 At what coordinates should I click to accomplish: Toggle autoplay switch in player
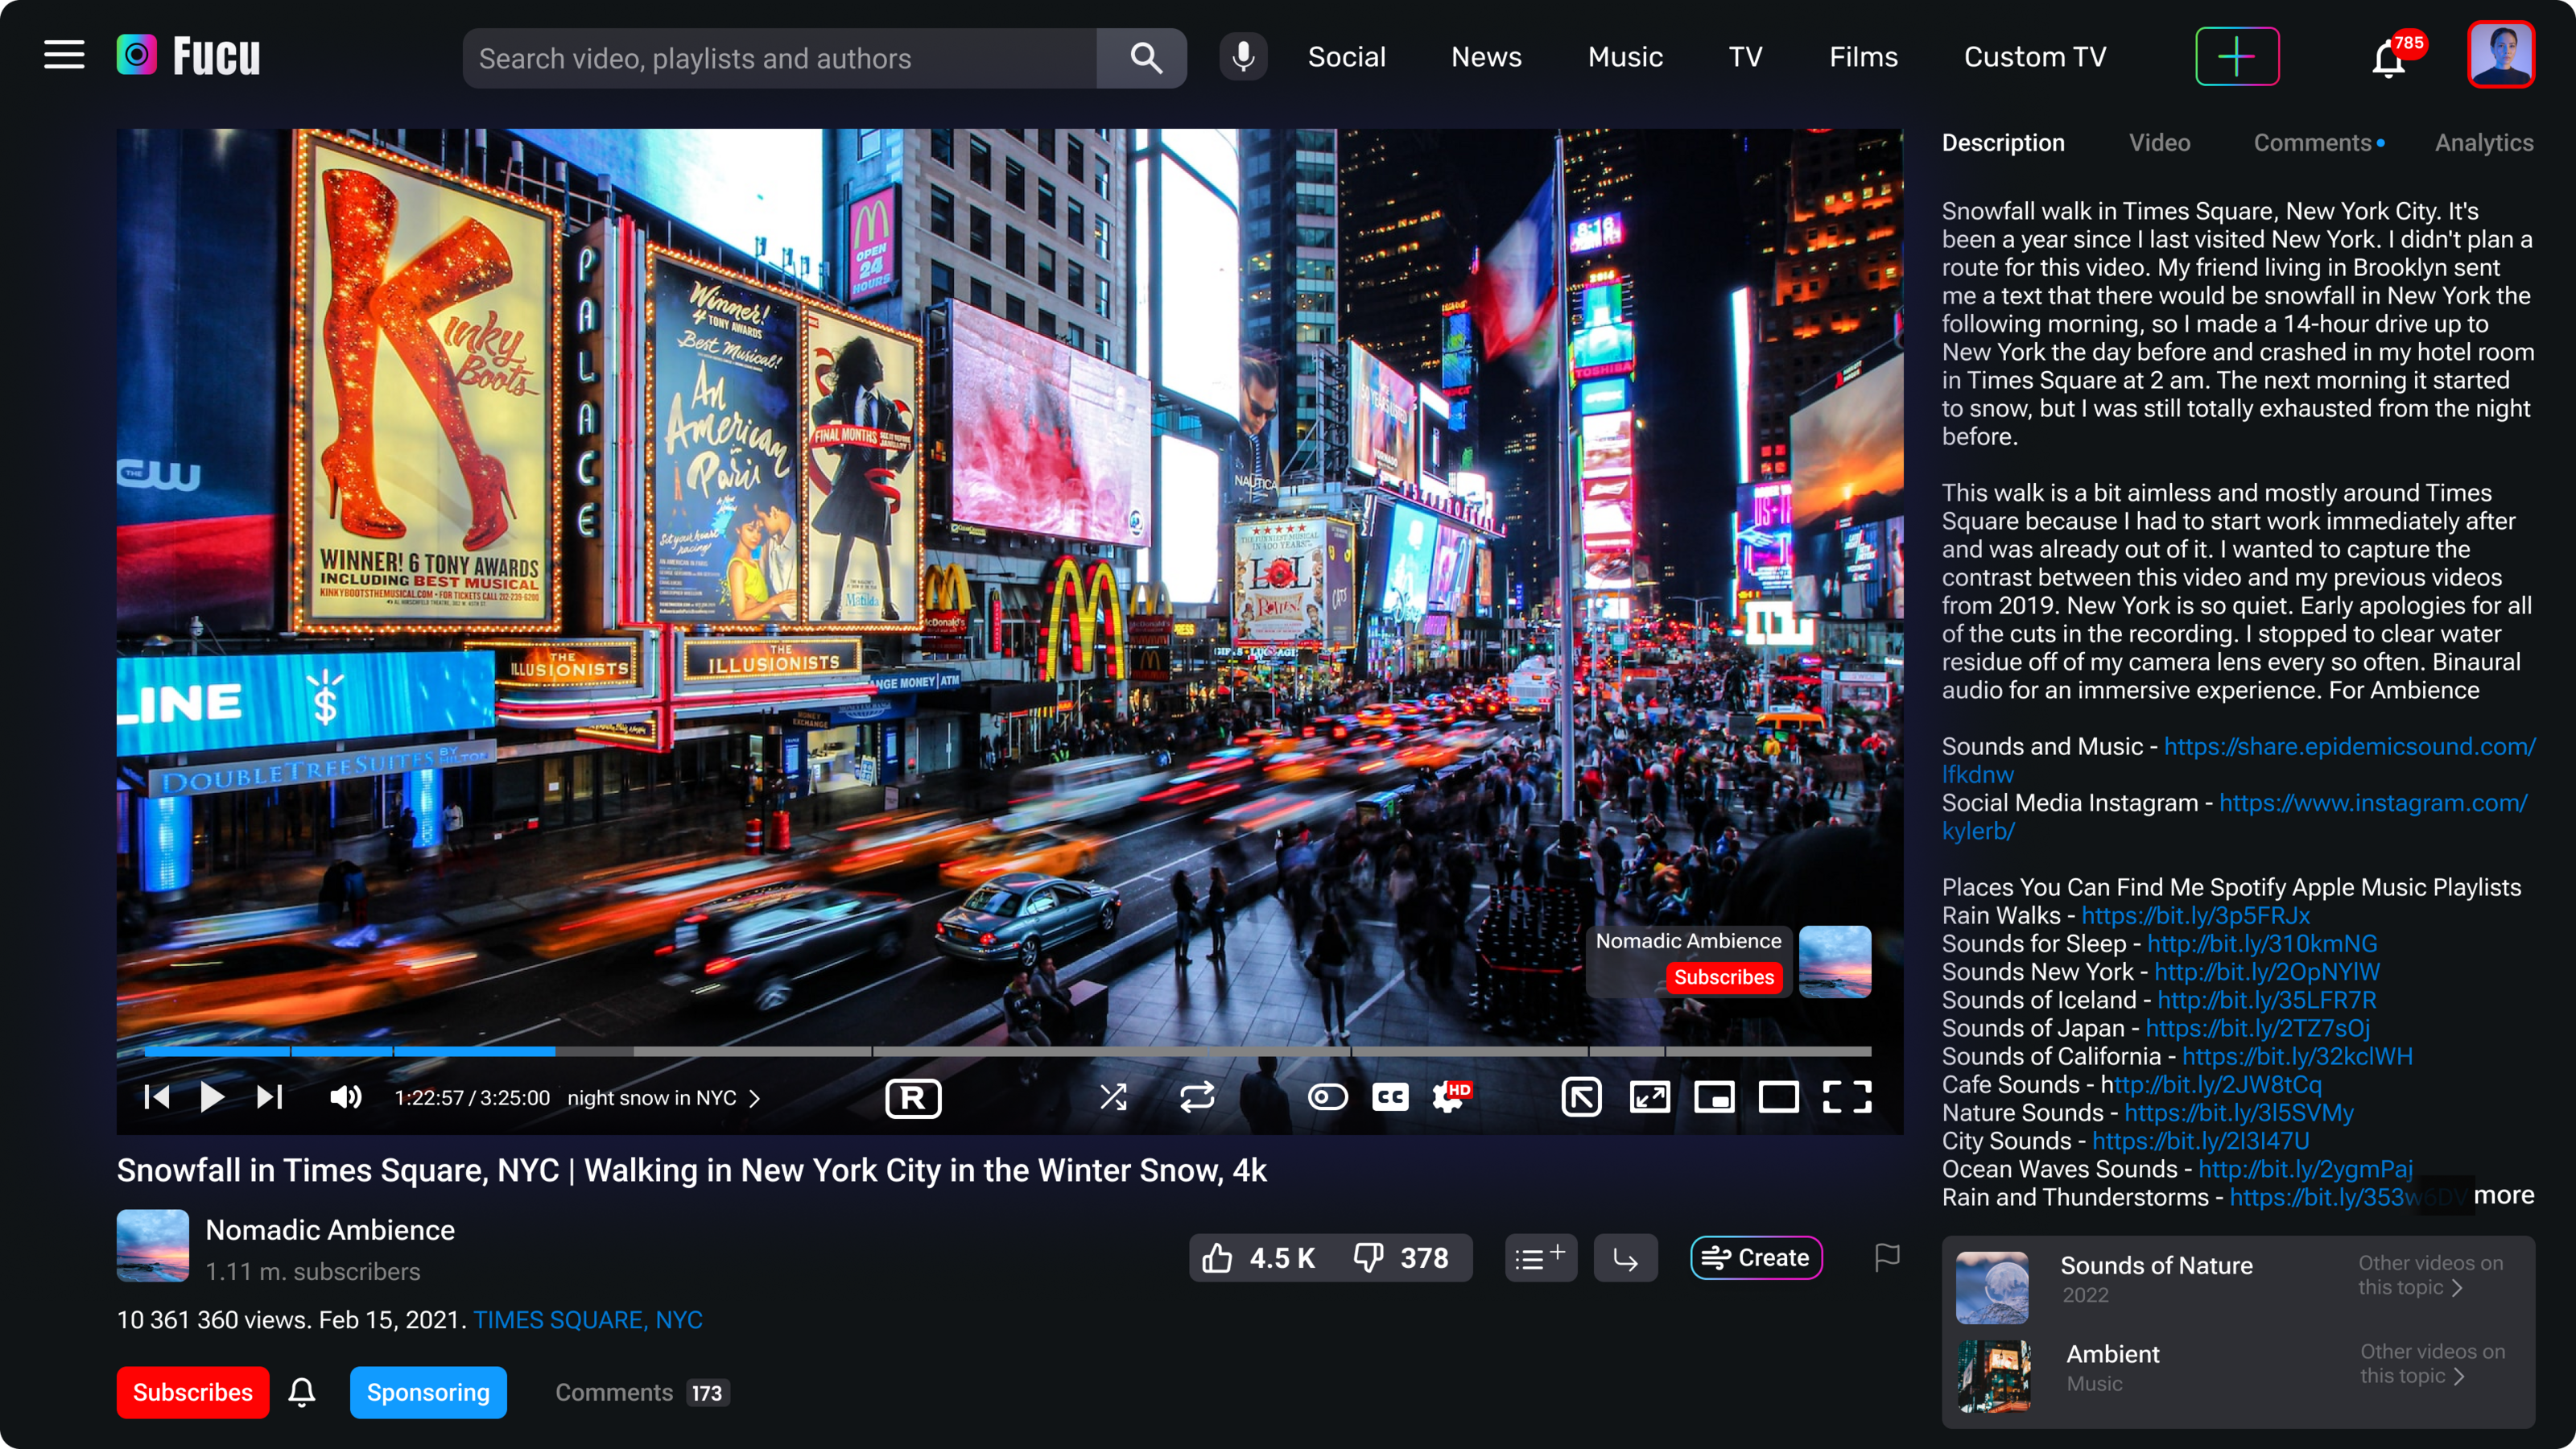click(x=1327, y=1097)
